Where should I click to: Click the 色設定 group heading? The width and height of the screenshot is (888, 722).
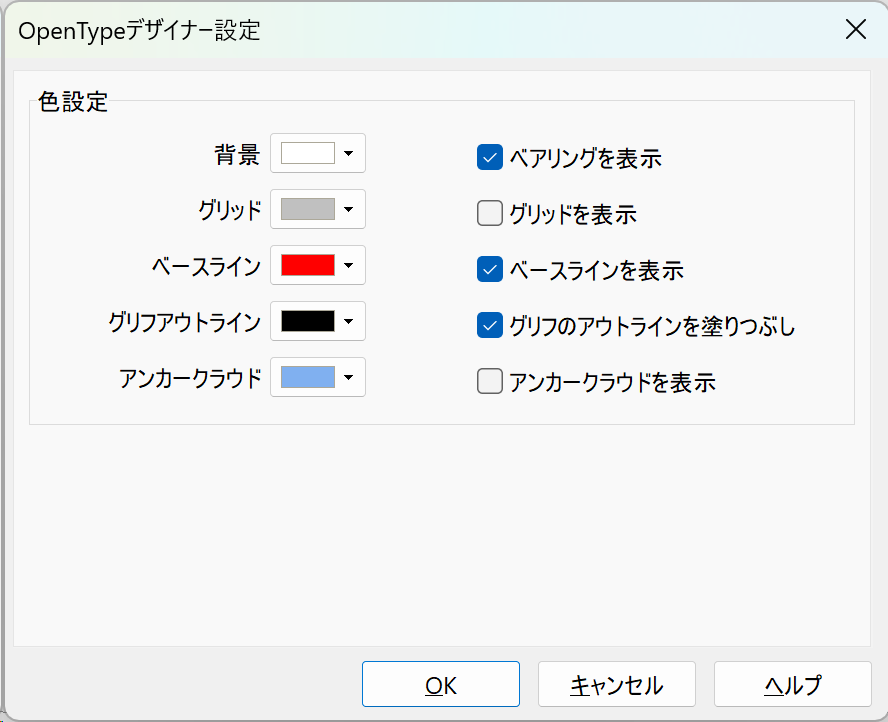72,102
